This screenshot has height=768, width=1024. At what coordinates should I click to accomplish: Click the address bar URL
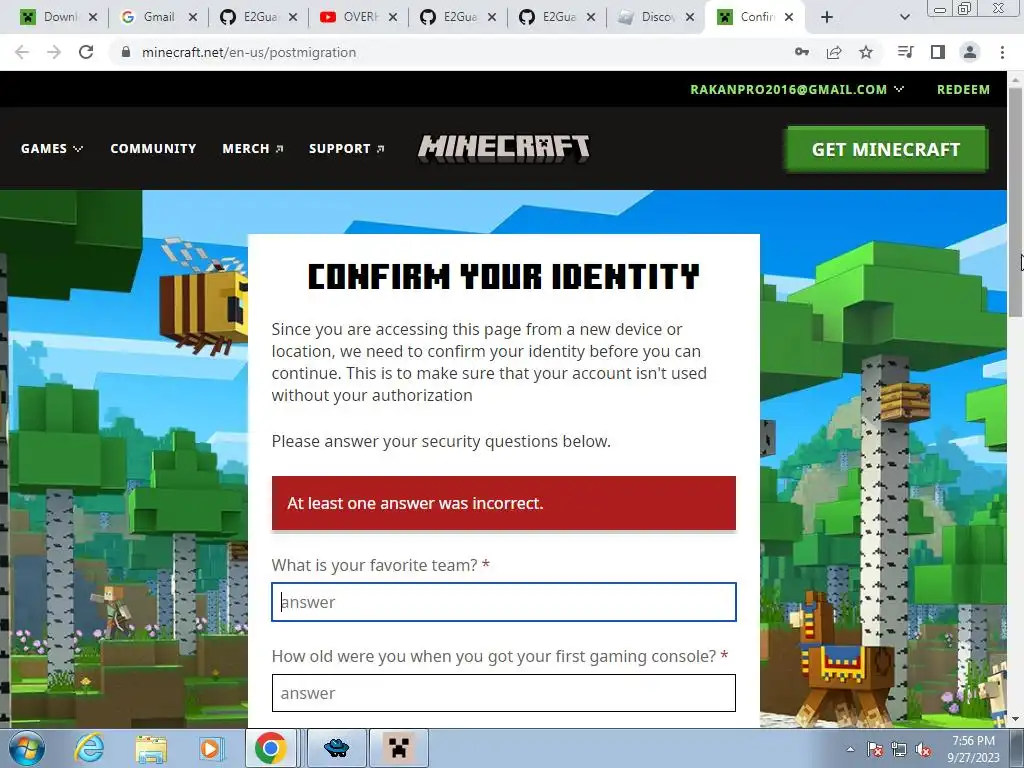click(249, 52)
